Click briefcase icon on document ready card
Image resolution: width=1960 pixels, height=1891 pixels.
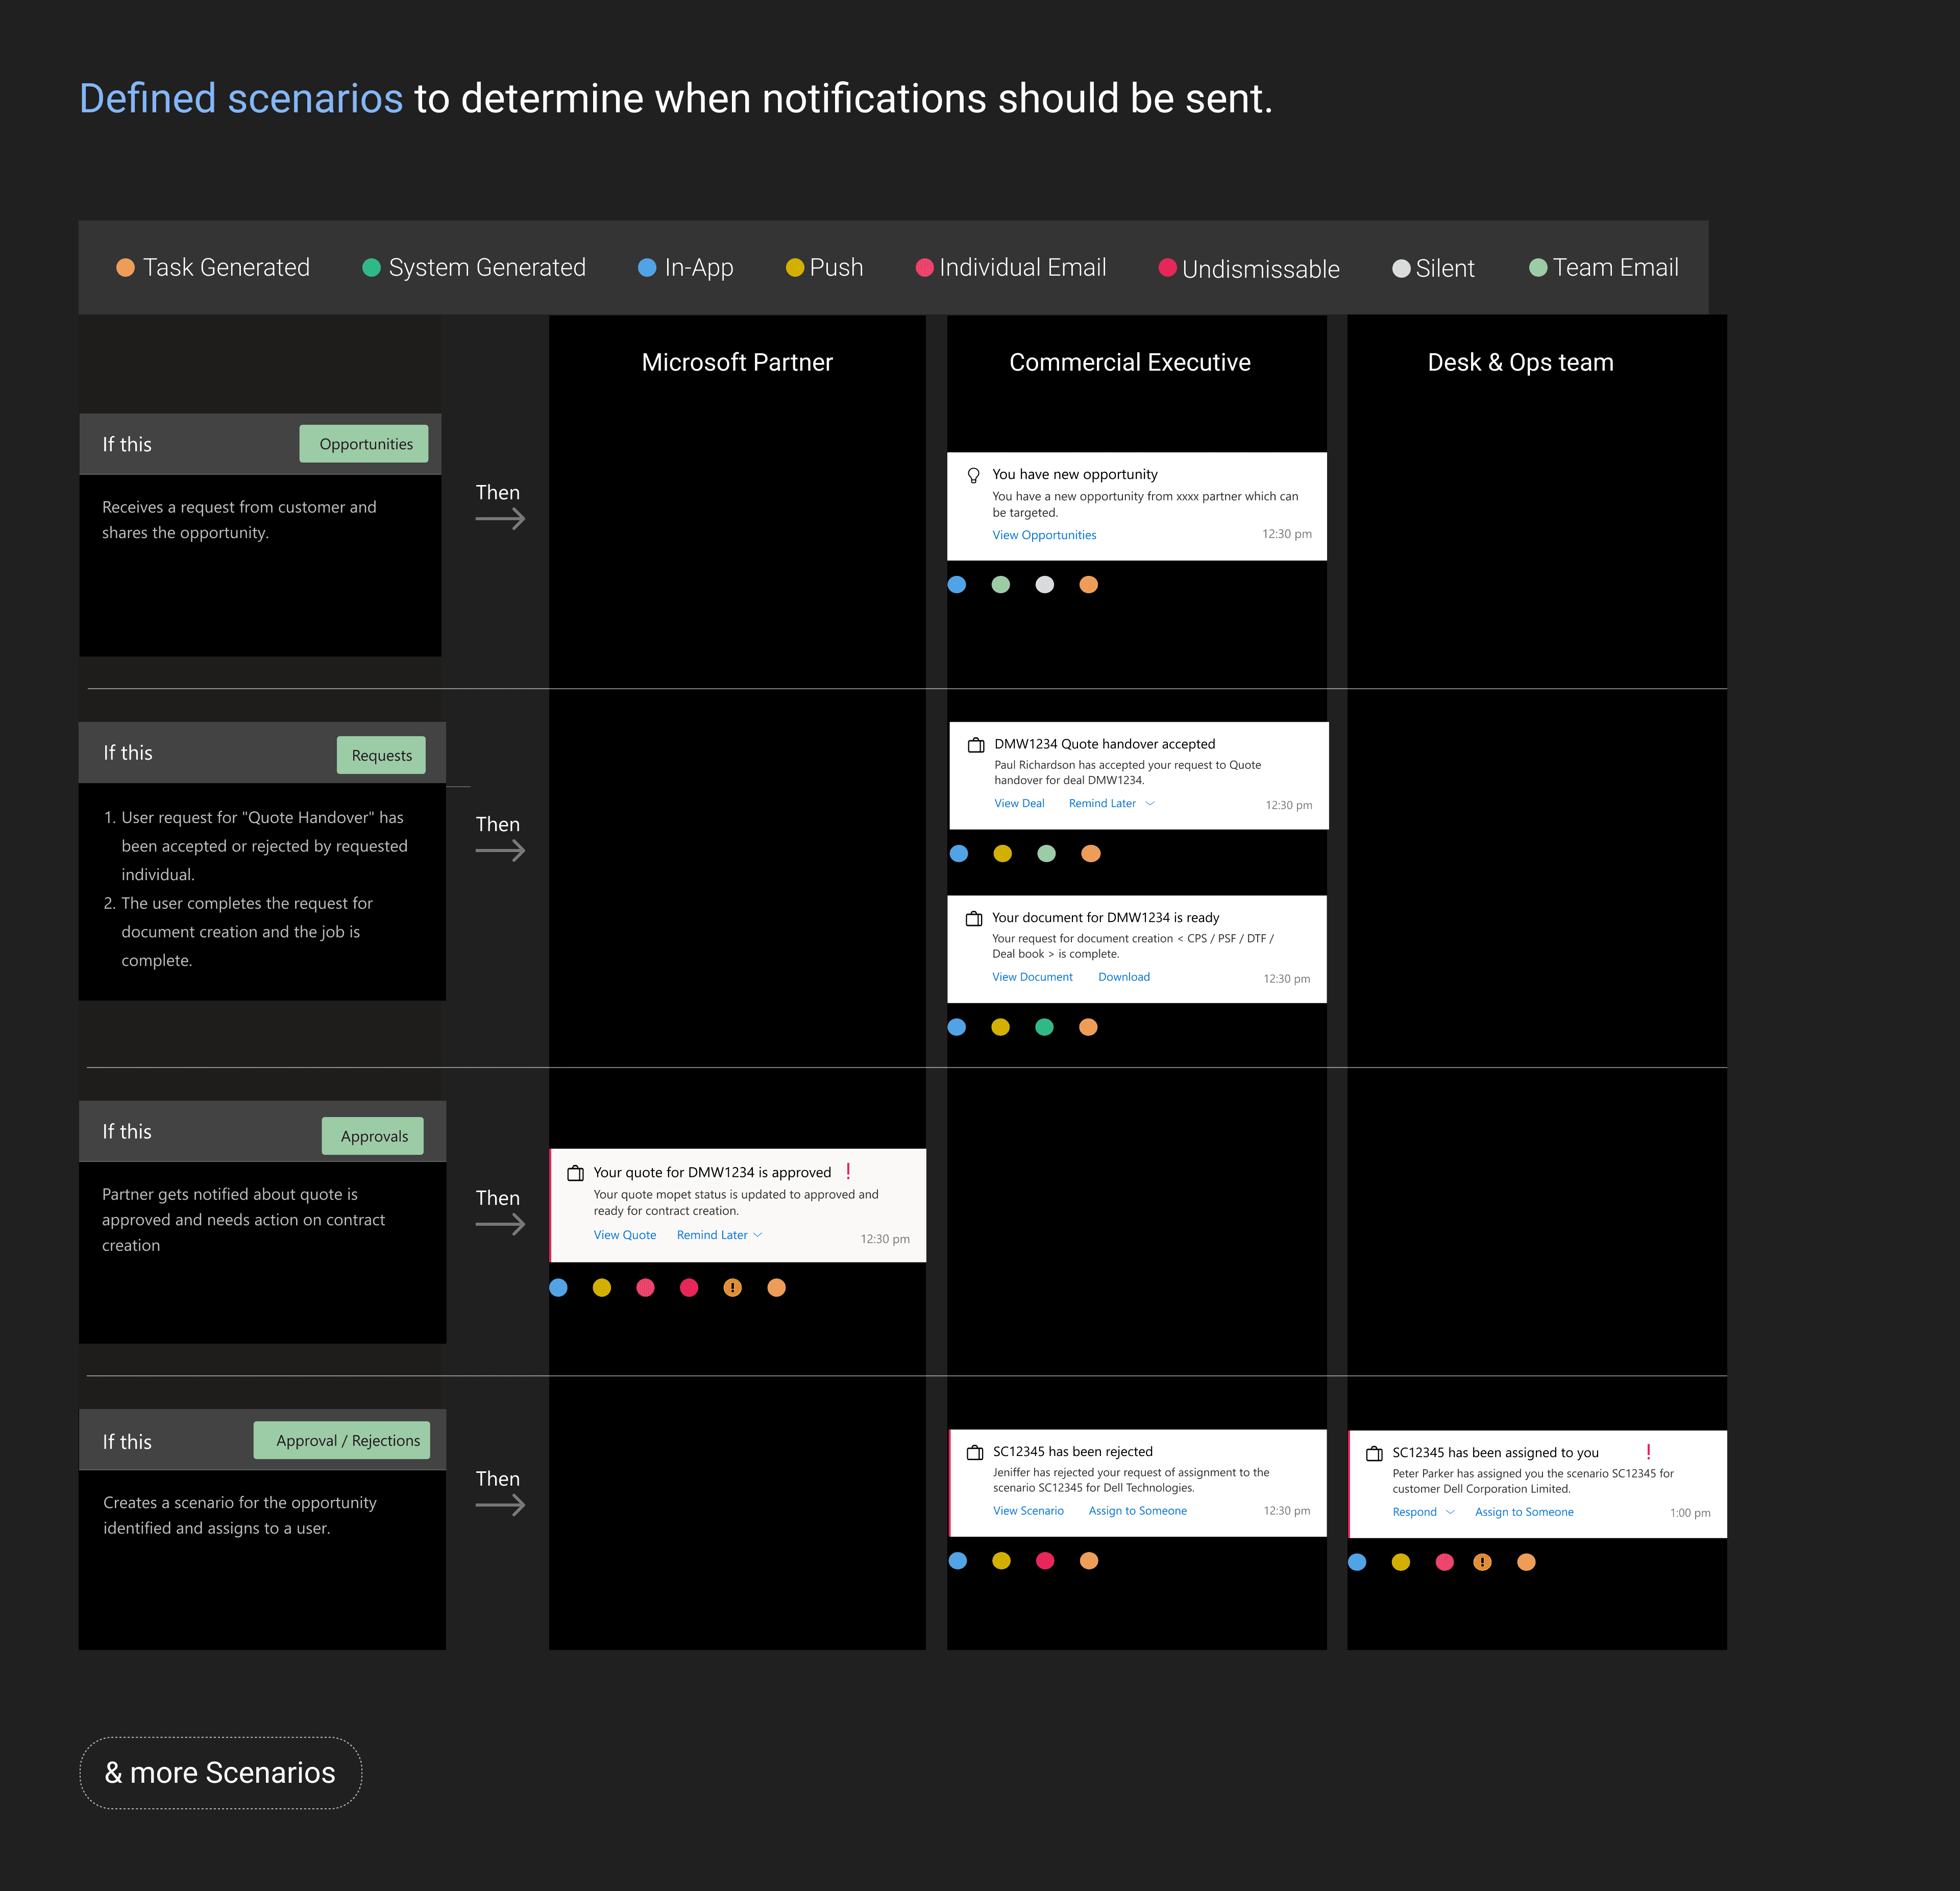click(973, 918)
